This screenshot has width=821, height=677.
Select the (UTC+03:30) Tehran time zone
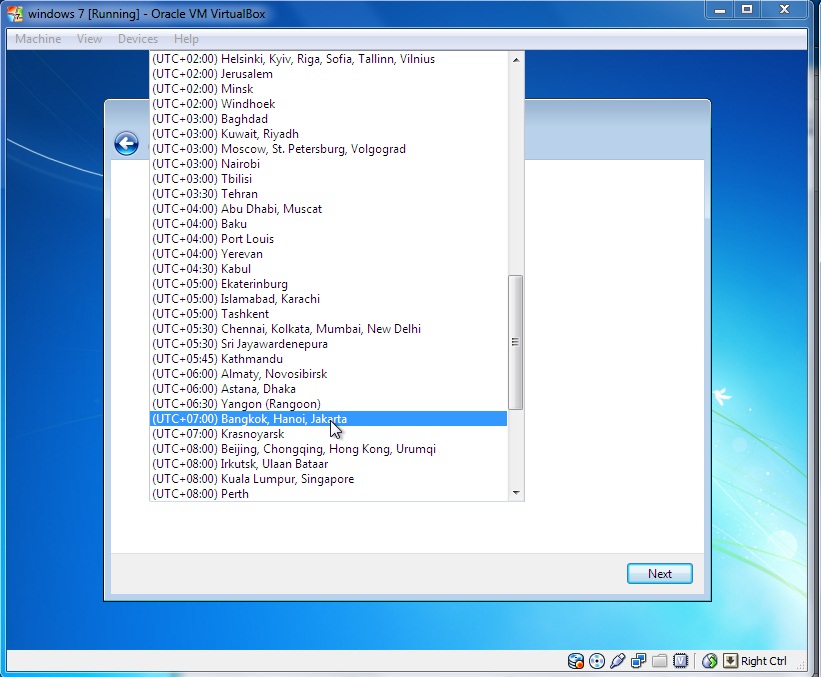[x=328, y=194]
